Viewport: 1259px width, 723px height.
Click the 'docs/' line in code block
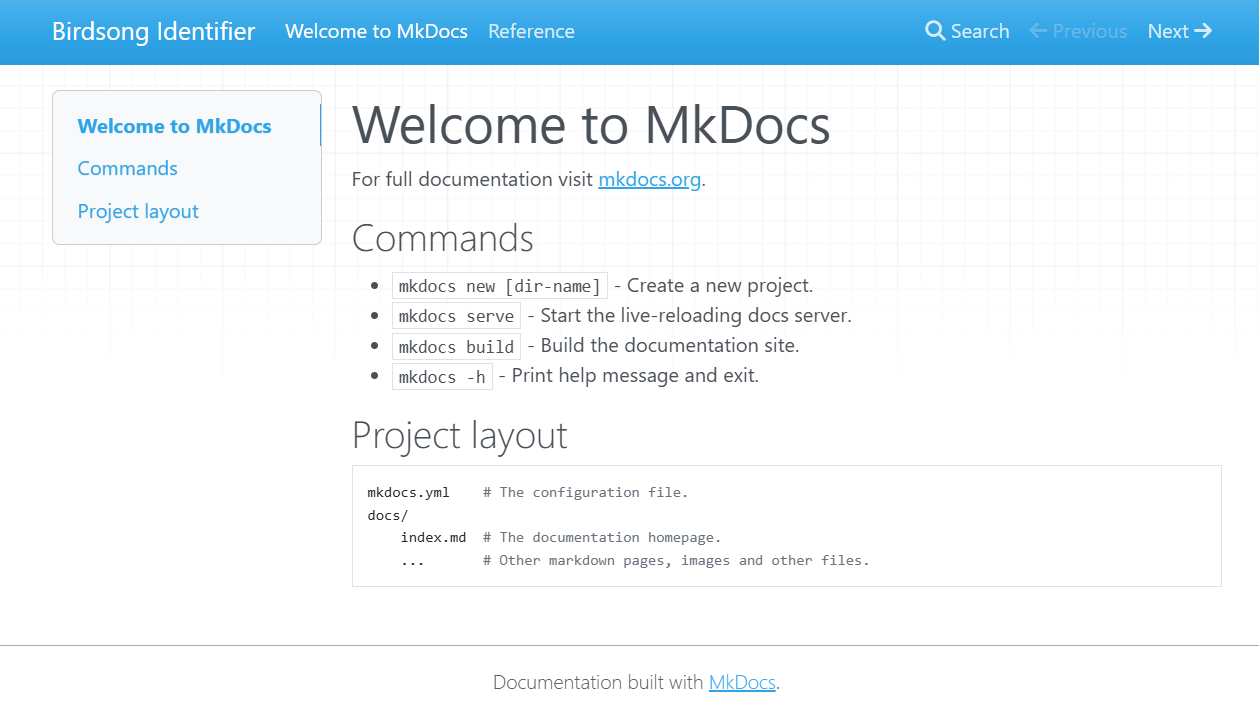pyautogui.click(x=388, y=515)
